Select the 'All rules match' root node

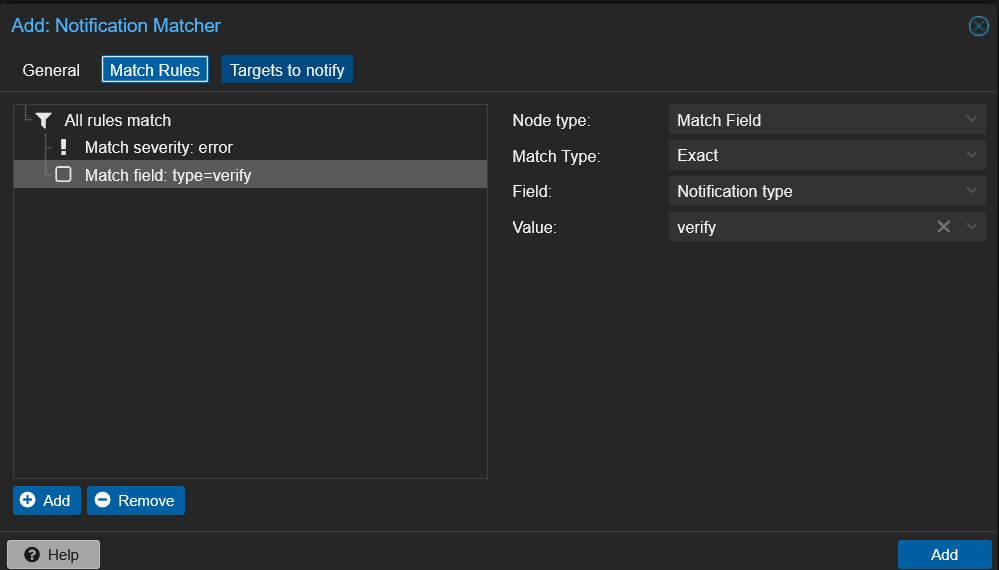coord(118,120)
